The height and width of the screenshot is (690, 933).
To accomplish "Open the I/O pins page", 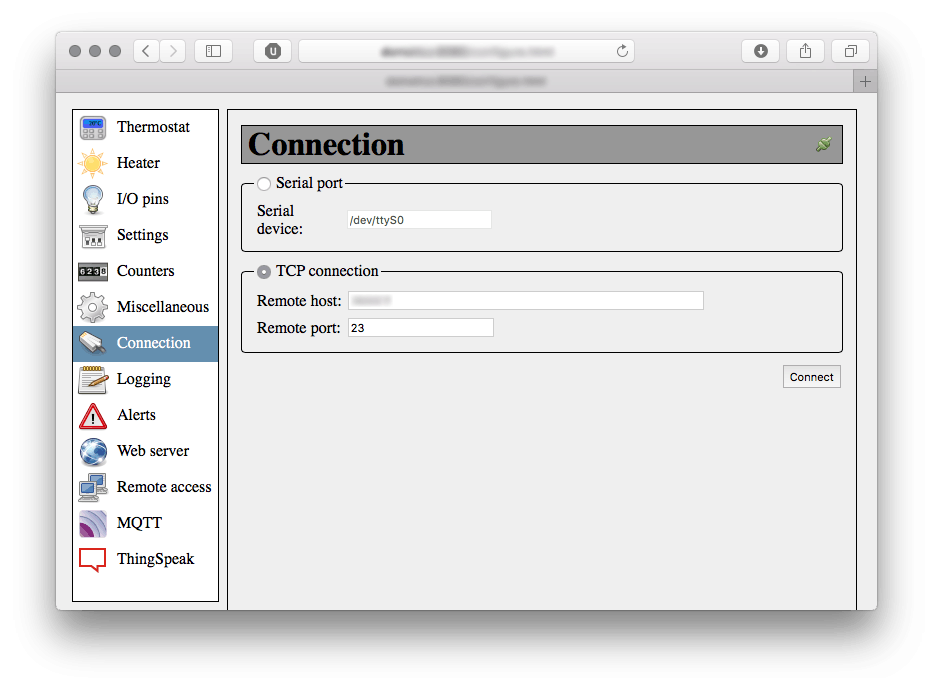I will coord(146,199).
